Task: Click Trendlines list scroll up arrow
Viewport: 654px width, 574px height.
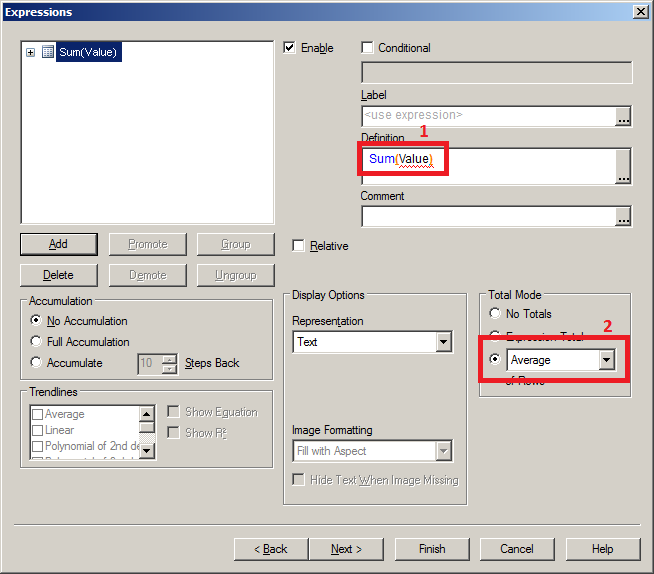Action: pos(147,414)
